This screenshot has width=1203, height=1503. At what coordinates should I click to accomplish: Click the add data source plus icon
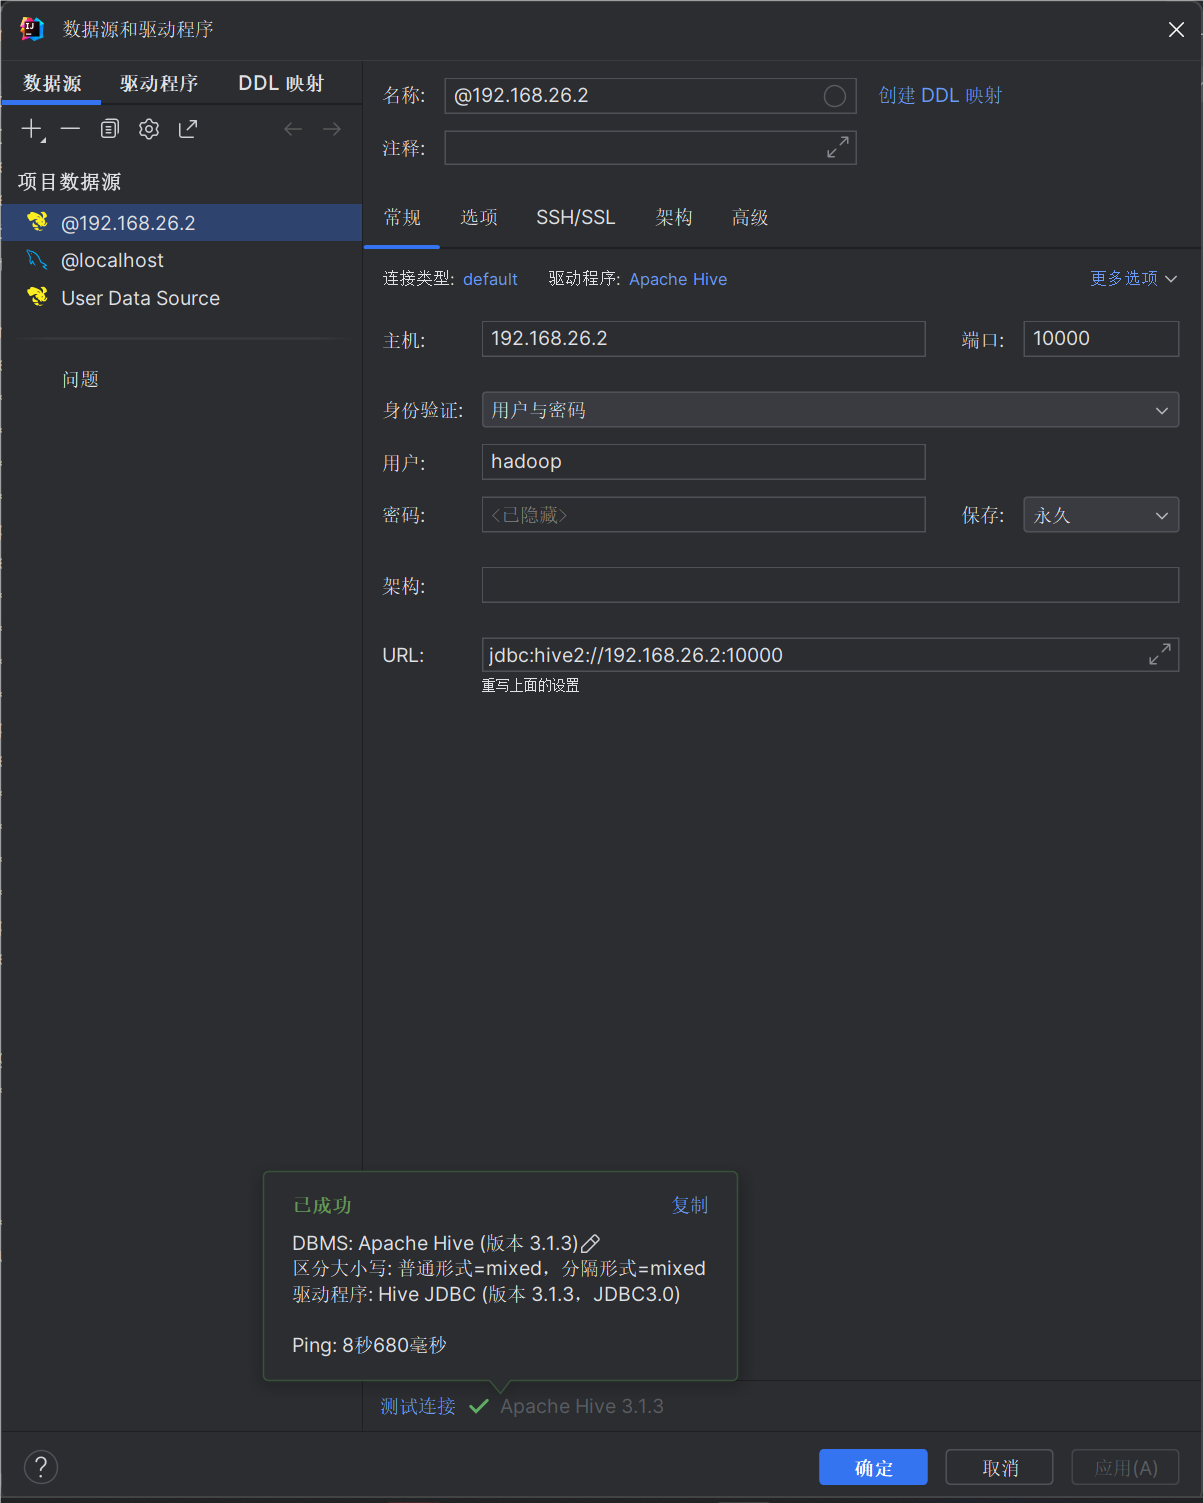(33, 129)
